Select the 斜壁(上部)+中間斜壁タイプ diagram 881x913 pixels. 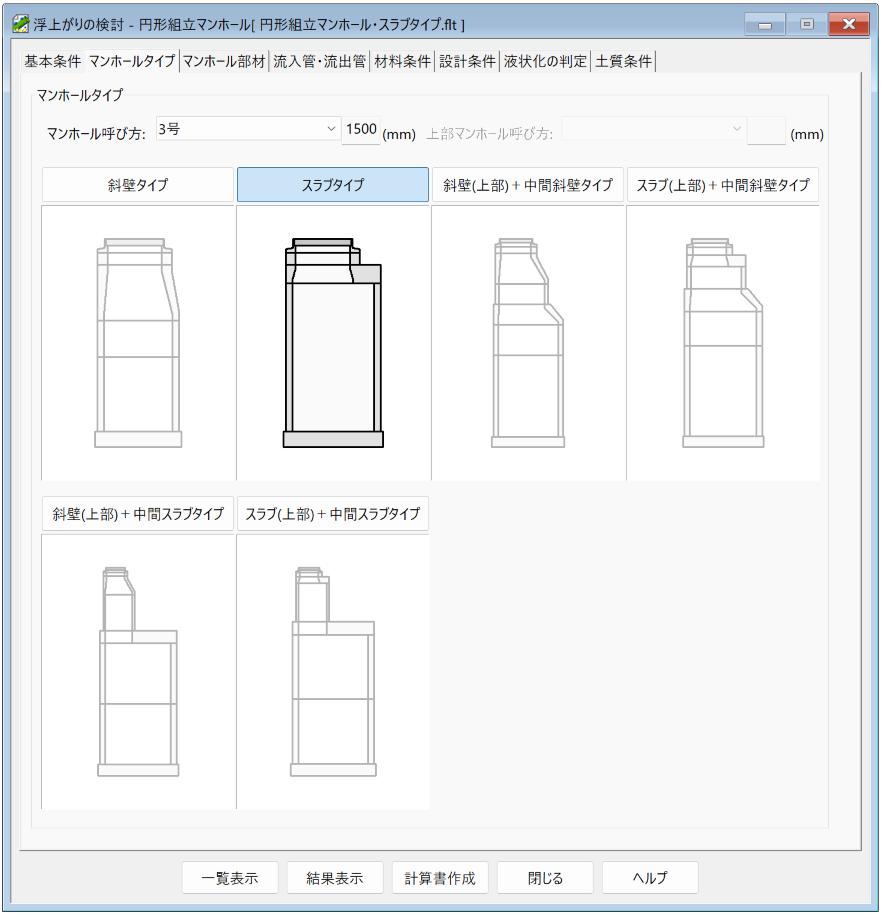[x=528, y=343]
